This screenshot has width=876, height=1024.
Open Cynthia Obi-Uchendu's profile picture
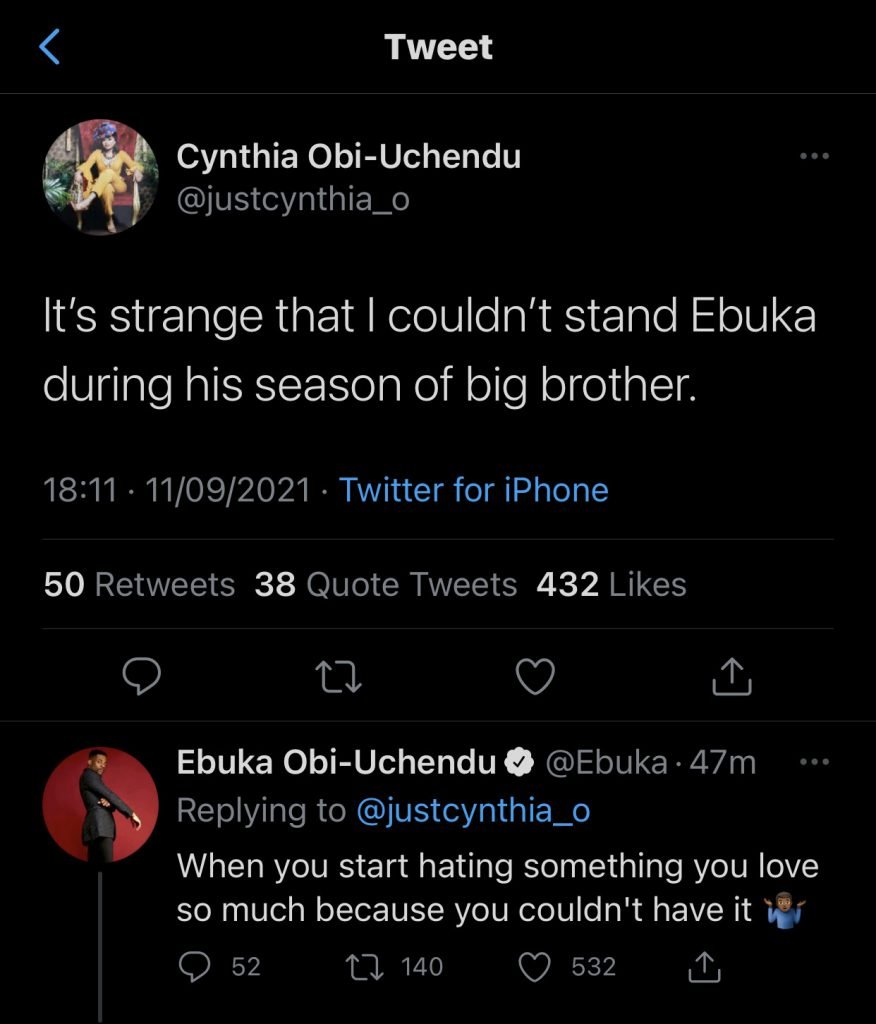click(x=100, y=177)
